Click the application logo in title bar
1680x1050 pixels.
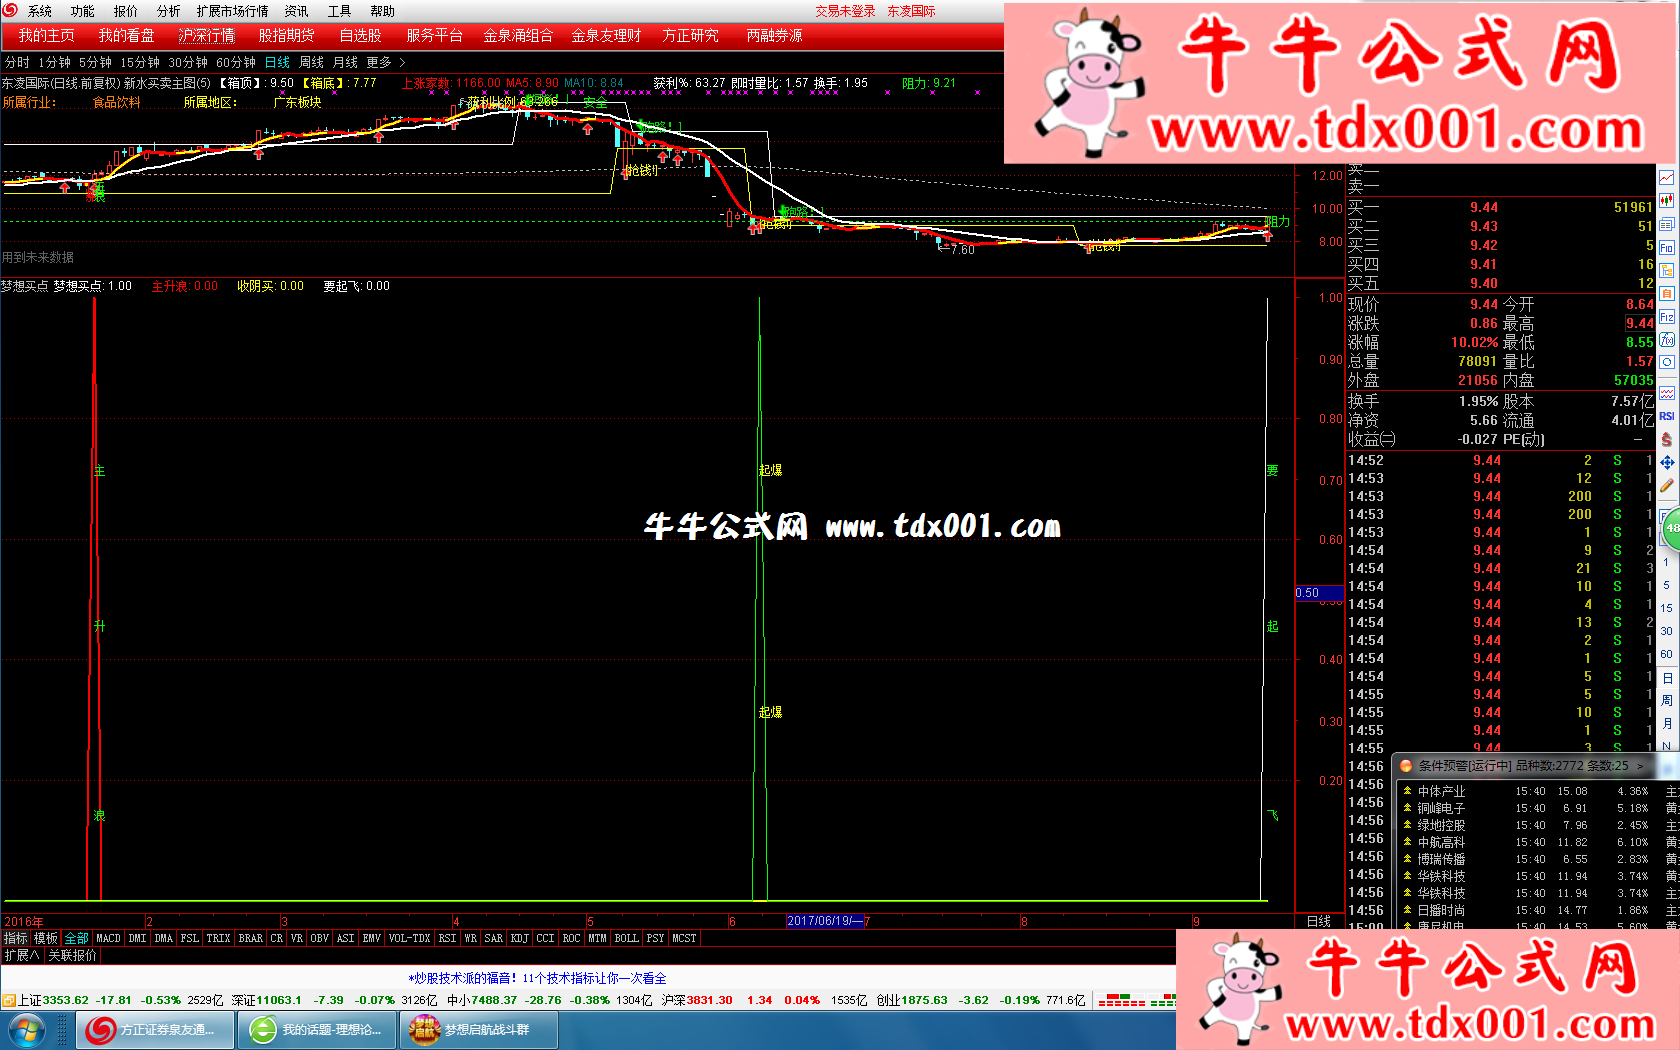pos(10,11)
